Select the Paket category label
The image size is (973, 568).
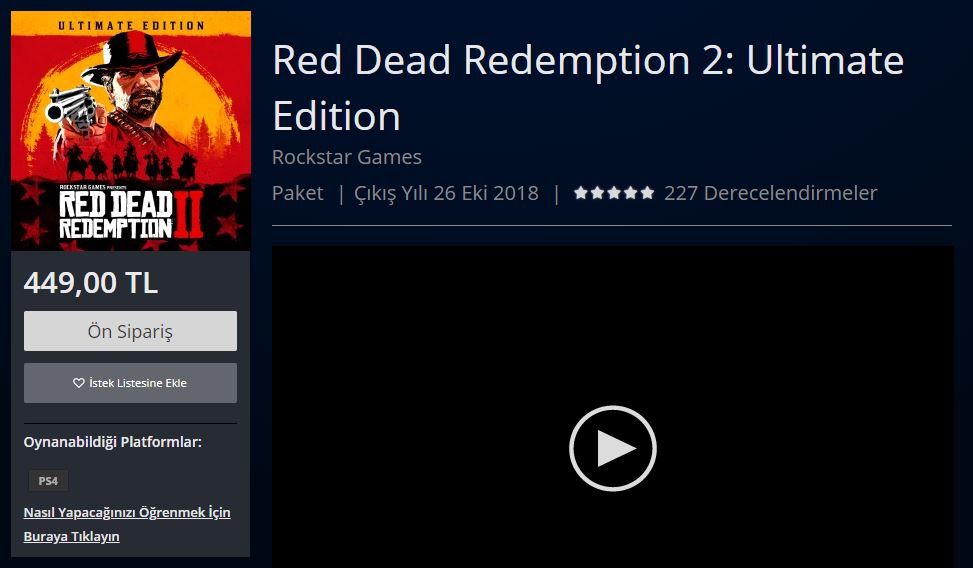pos(298,193)
